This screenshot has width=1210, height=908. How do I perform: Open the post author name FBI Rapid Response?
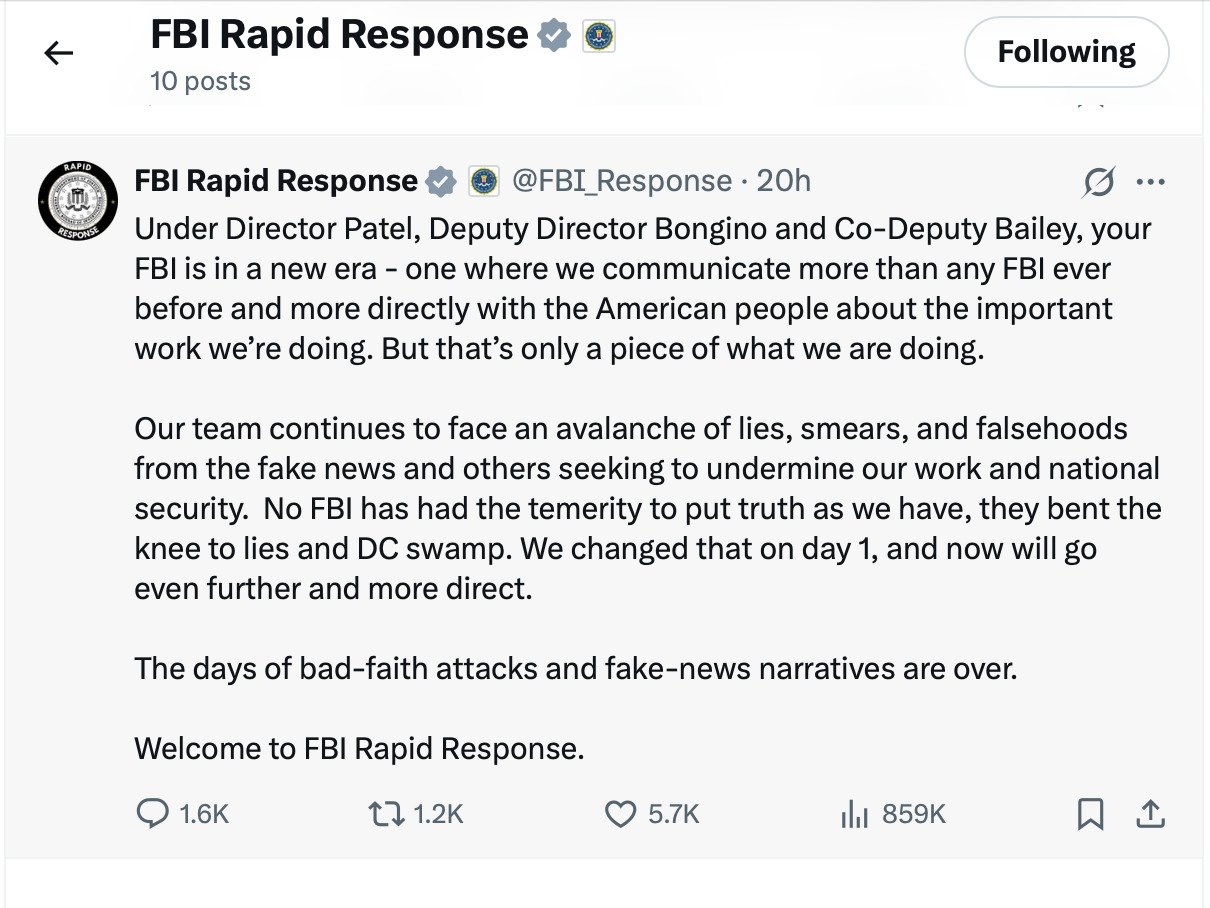tap(276, 181)
